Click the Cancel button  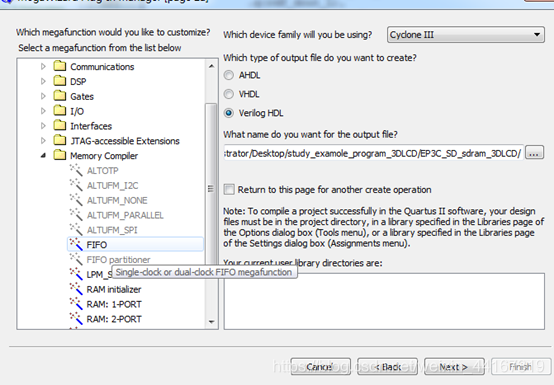(320, 367)
